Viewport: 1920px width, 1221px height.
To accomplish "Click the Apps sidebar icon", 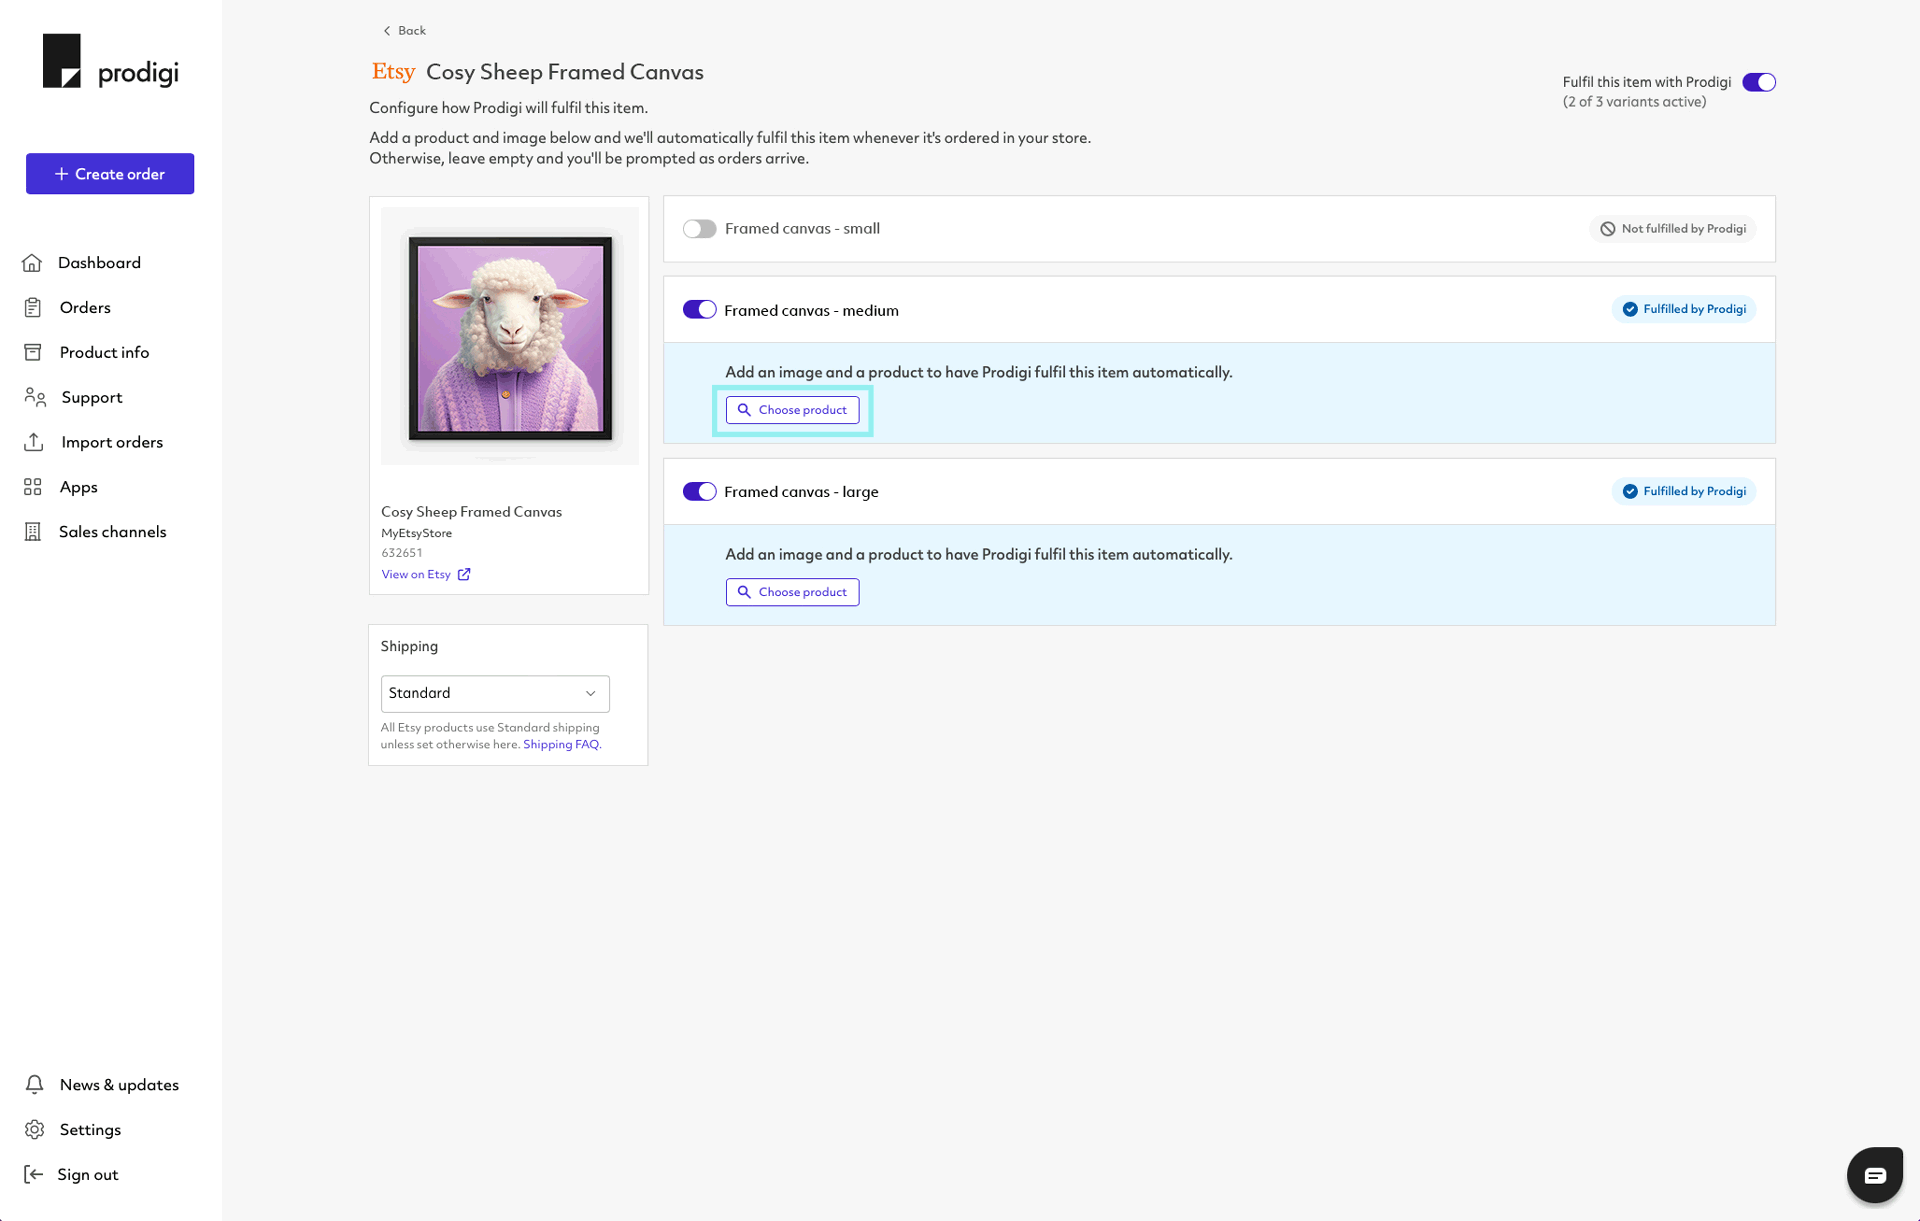I will pos(34,487).
